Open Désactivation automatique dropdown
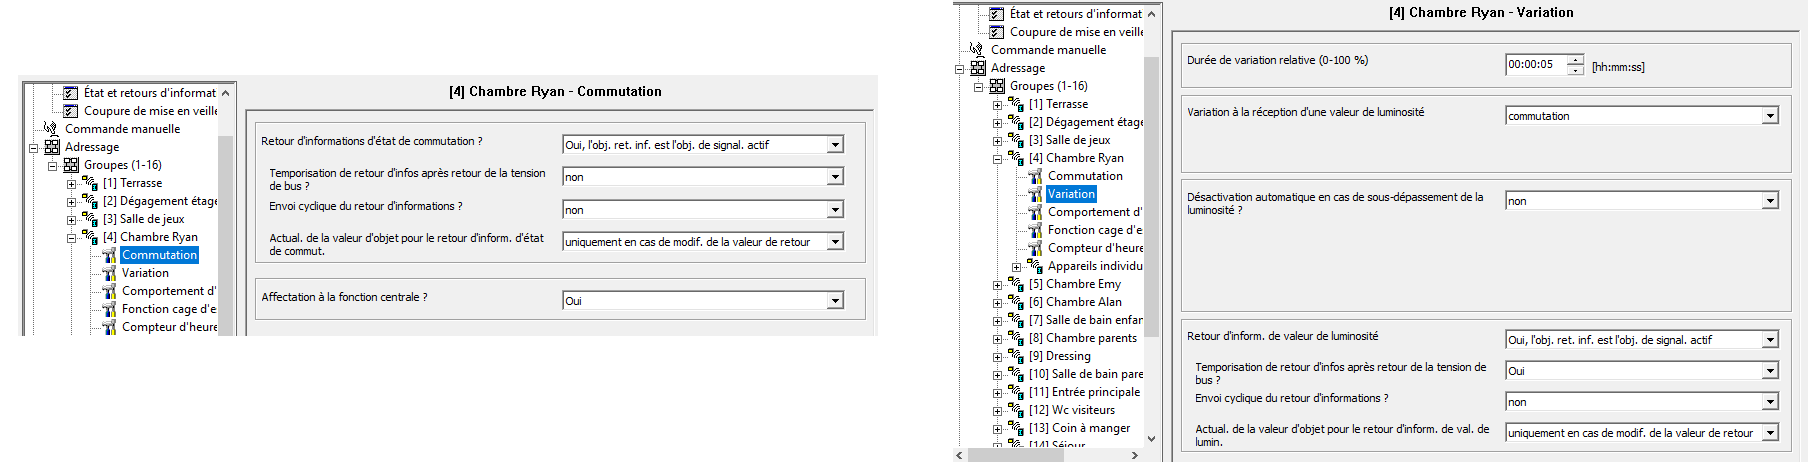Image resolution: width=1817 pixels, height=467 pixels. [x=1770, y=201]
